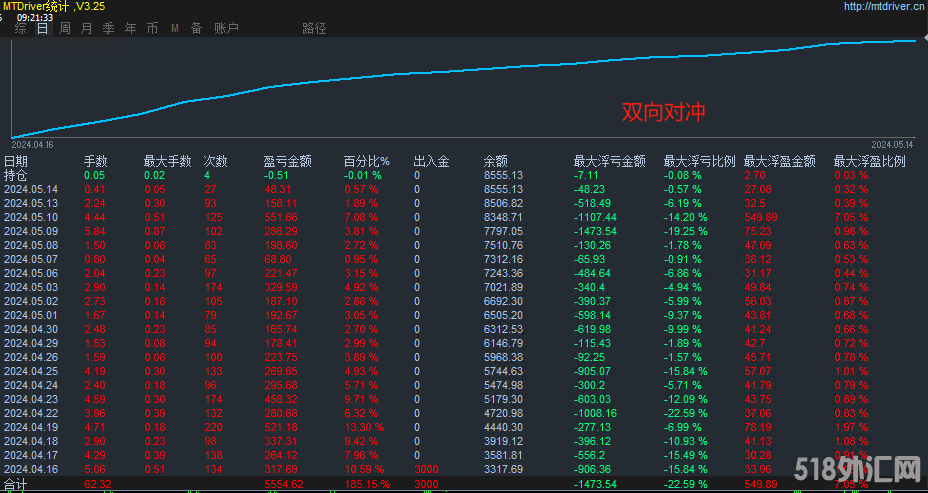
Task: Click the 2024.05.14 chart end date label
Action: pos(892,144)
